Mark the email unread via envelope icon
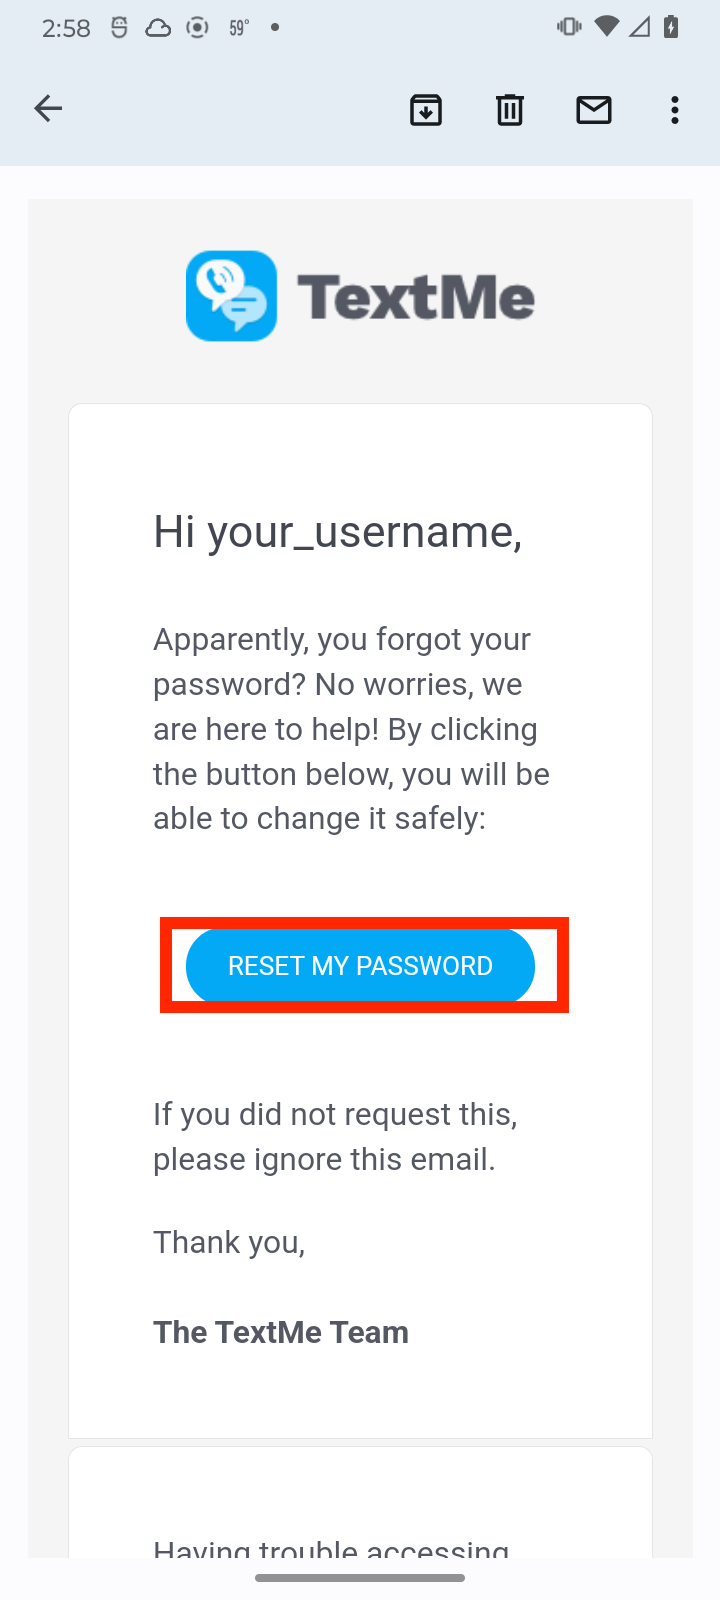This screenshot has width=720, height=1600. (594, 110)
